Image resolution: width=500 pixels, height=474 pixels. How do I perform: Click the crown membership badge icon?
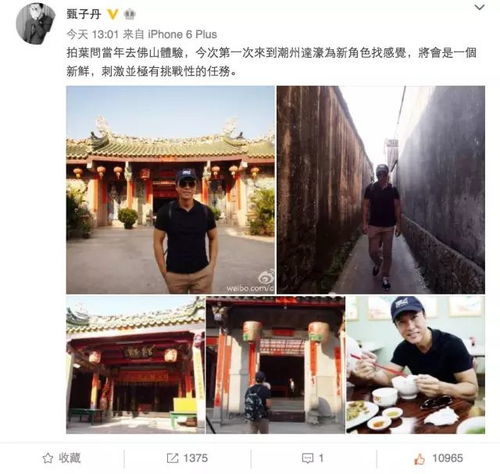pyautogui.click(x=130, y=14)
